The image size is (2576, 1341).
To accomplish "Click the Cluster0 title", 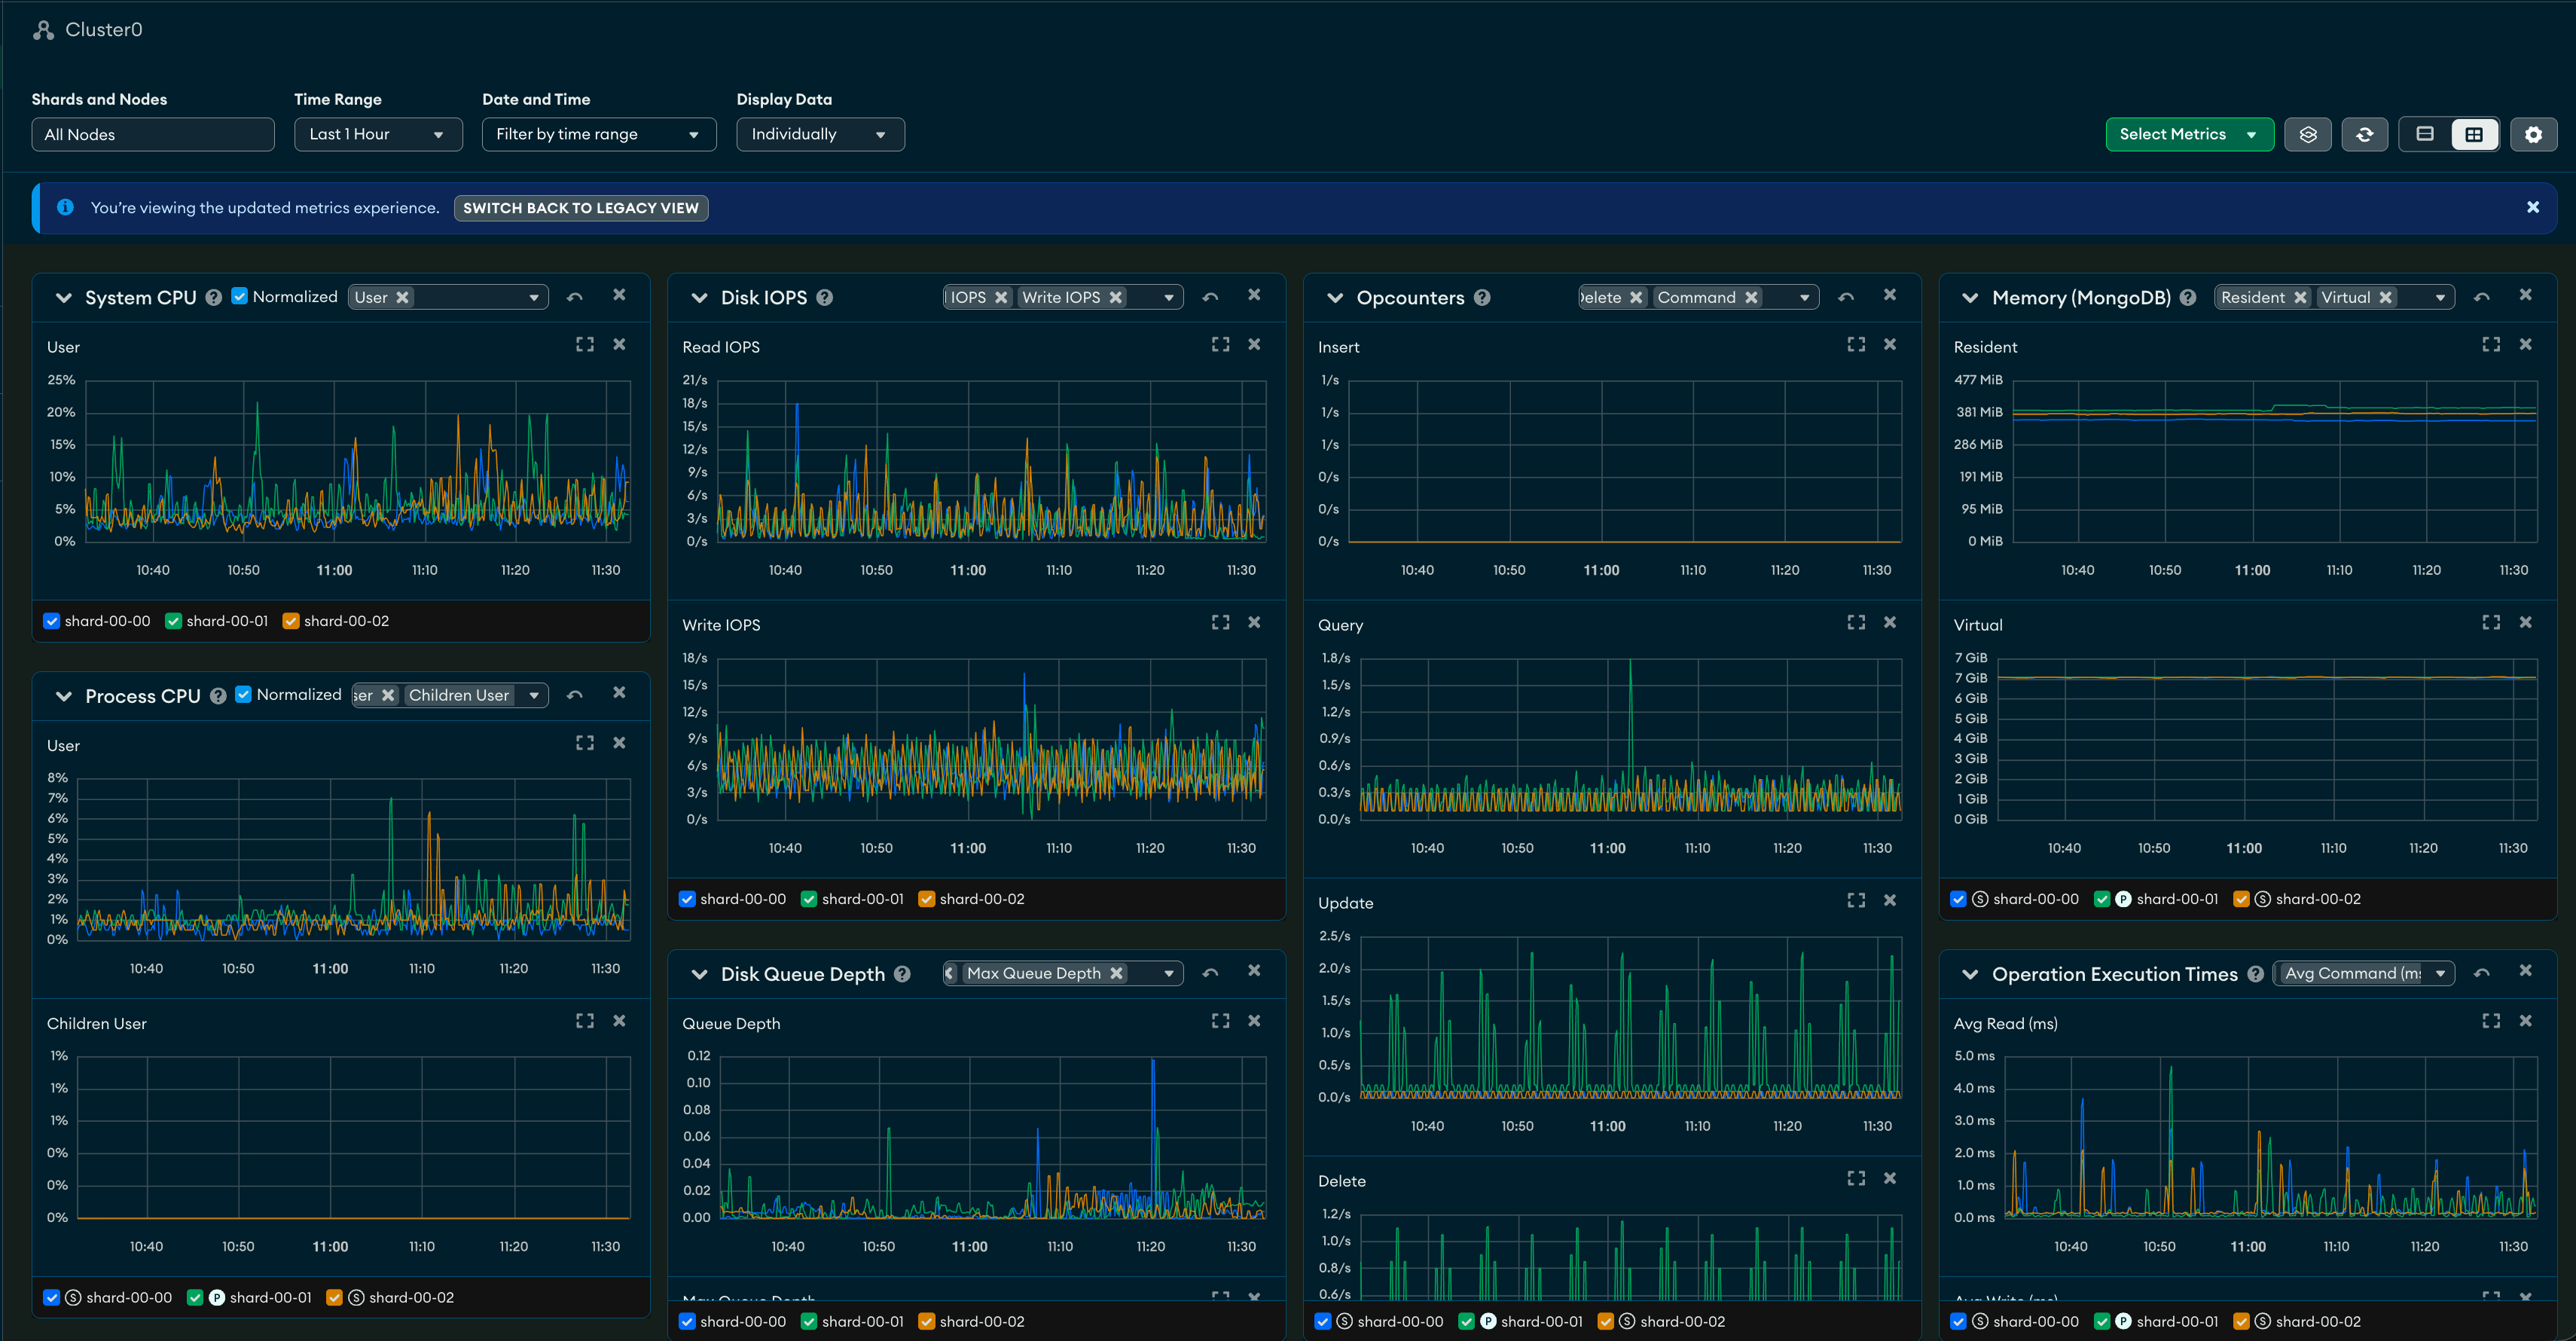I will (x=104, y=30).
